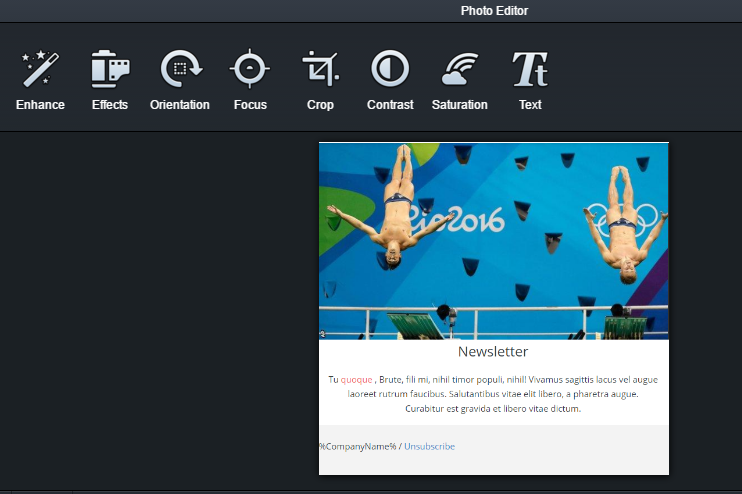Viewport: 742px width, 494px height.
Task: Click the Newsletter heading in the preview
Action: [x=493, y=352]
